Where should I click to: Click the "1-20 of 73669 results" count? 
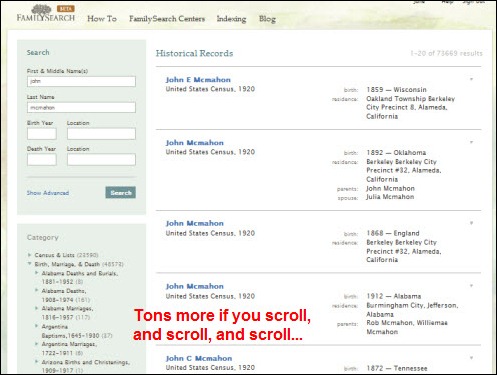point(446,53)
